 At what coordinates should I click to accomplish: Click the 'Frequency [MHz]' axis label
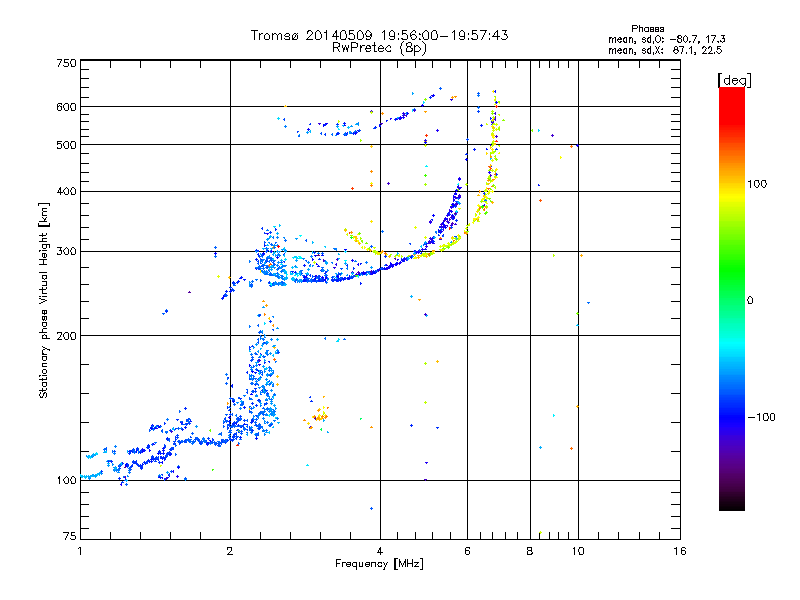click(x=379, y=564)
